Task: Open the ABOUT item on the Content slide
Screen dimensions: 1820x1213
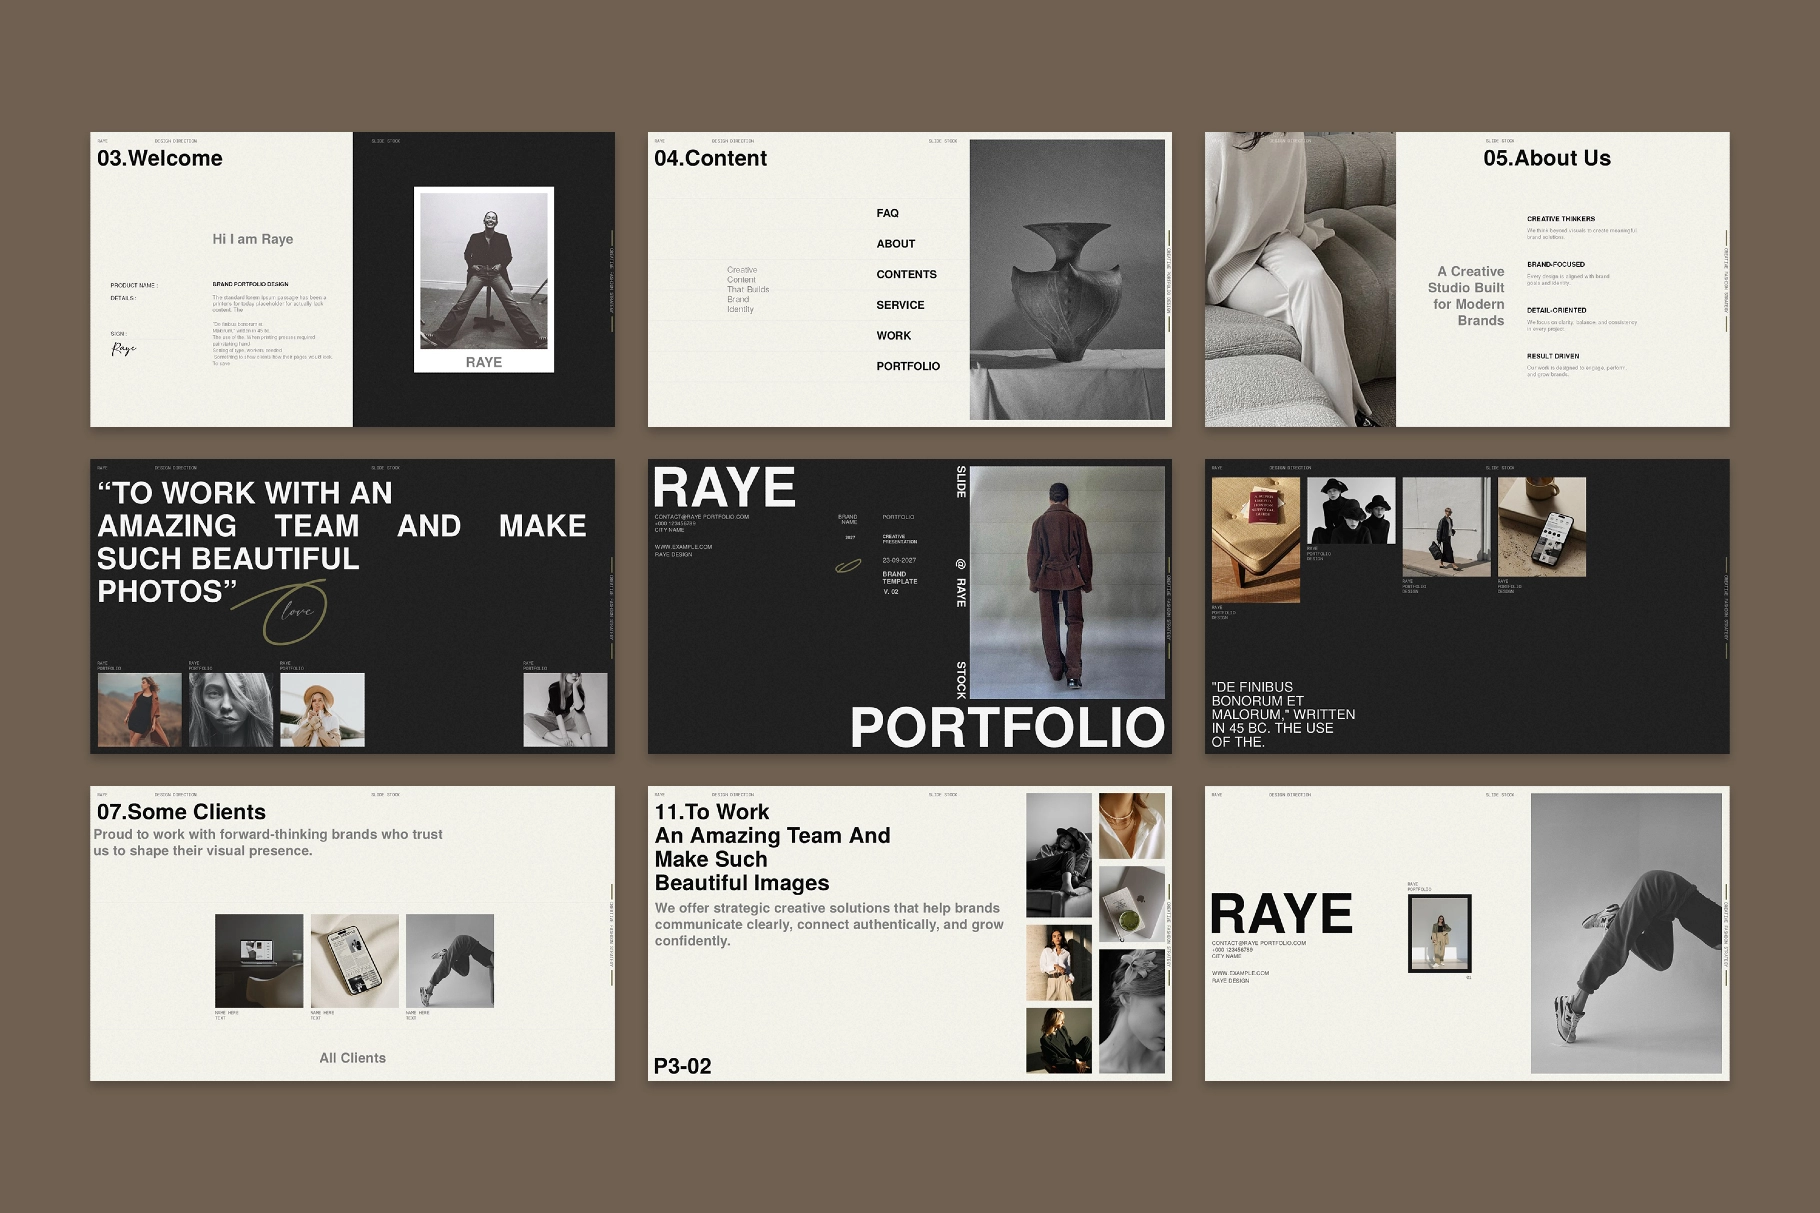Action: (x=895, y=243)
